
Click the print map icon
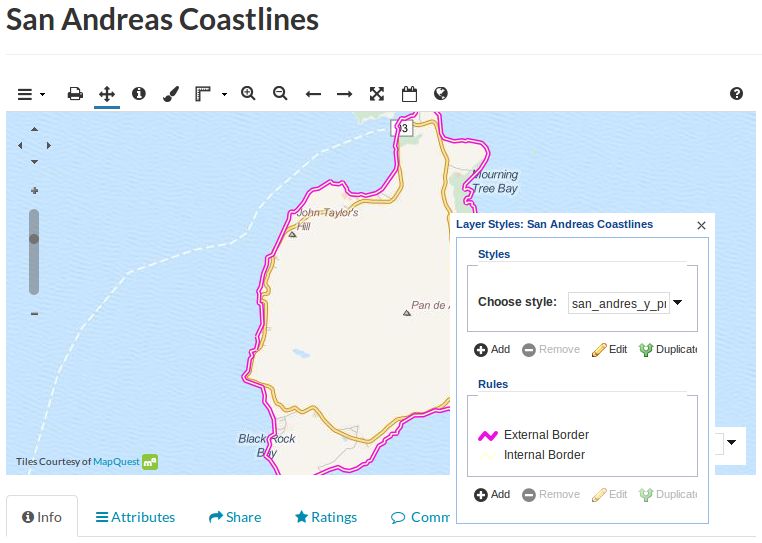(x=75, y=93)
